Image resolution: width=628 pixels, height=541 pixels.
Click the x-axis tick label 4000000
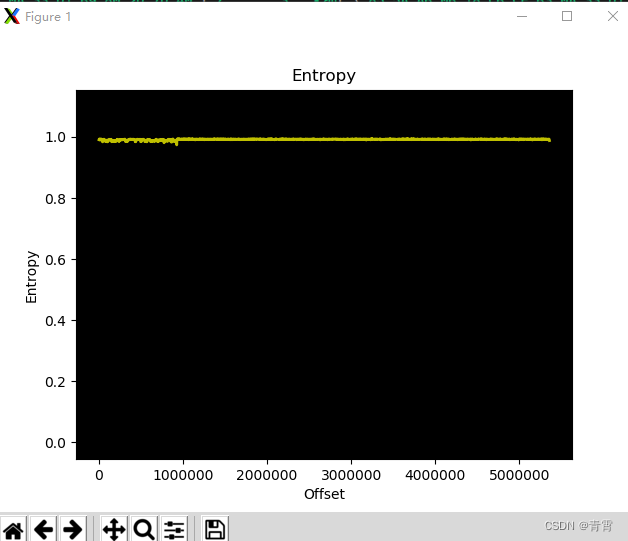(435, 475)
